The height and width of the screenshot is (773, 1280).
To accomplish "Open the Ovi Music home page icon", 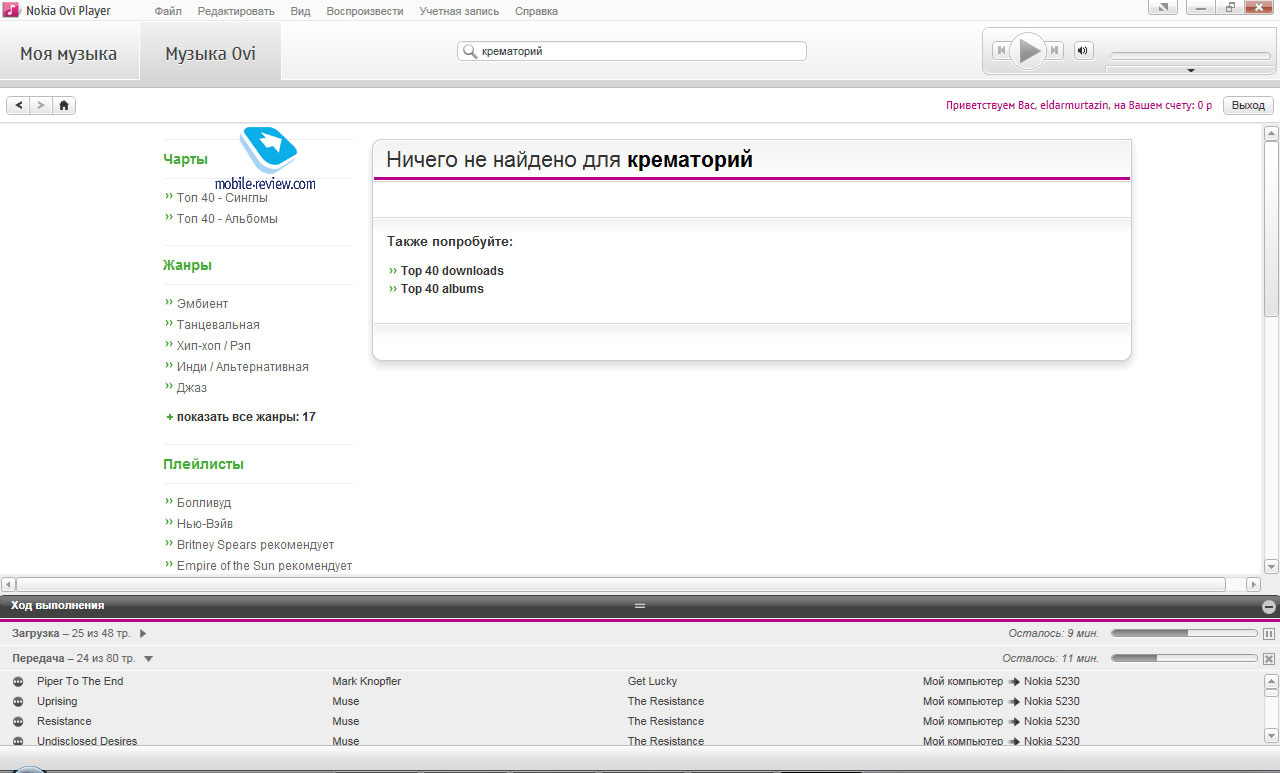I will [64, 105].
